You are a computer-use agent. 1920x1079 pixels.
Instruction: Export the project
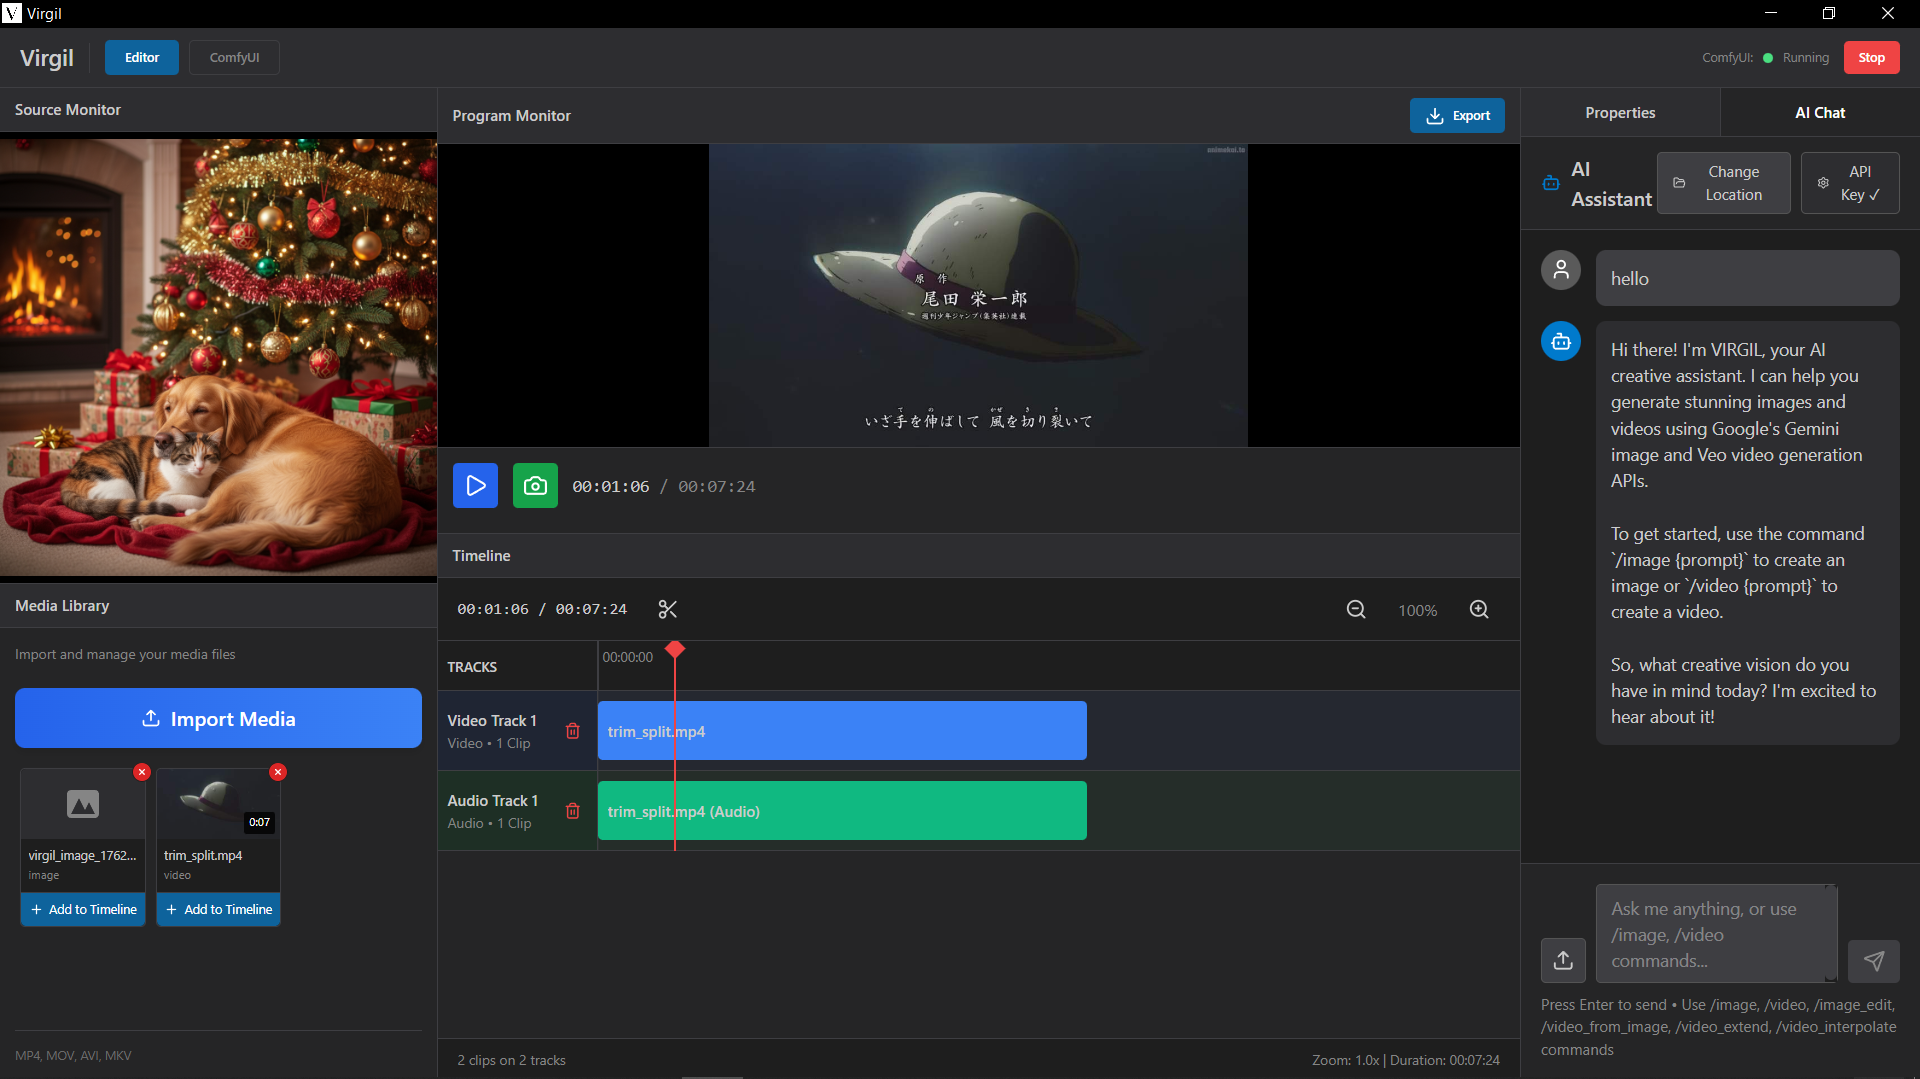coord(1457,115)
